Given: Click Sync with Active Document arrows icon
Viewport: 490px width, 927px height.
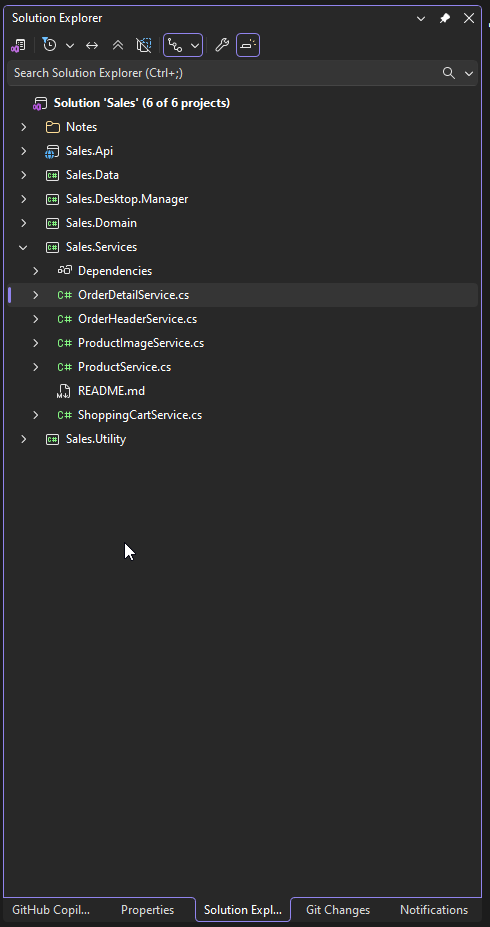Looking at the screenshot, I should click(x=92, y=45).
